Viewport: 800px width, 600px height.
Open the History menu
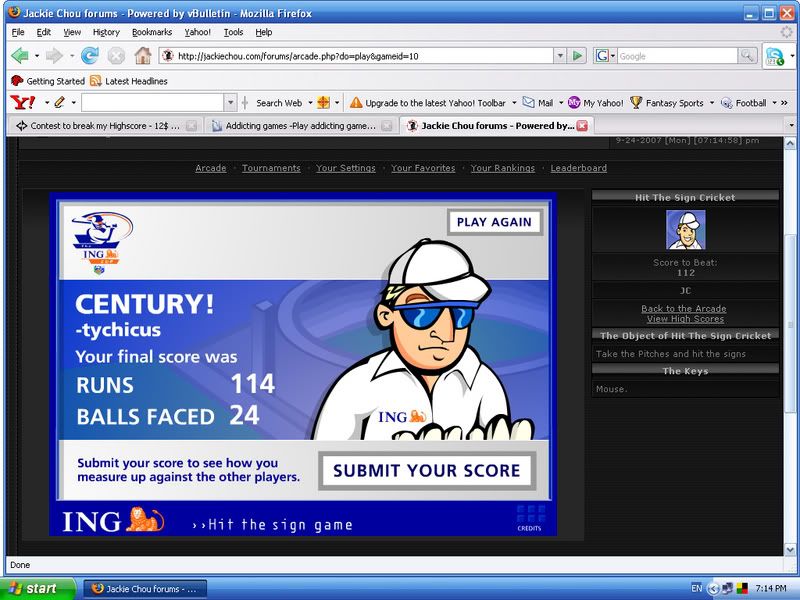(x=106, y=32)
